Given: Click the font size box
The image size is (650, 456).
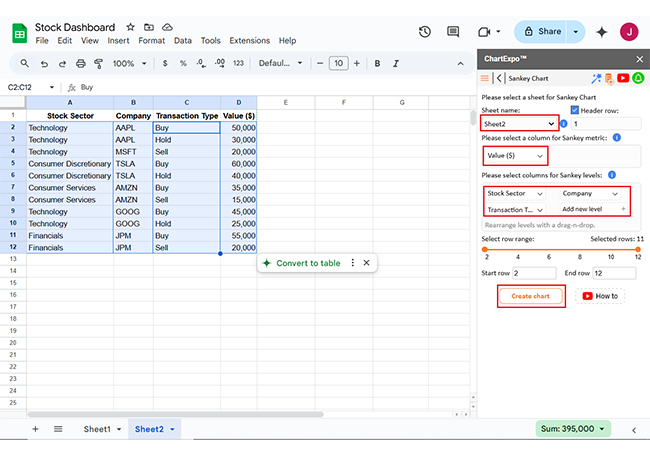Looking at the screenshot, I should (x=338, y=63).
